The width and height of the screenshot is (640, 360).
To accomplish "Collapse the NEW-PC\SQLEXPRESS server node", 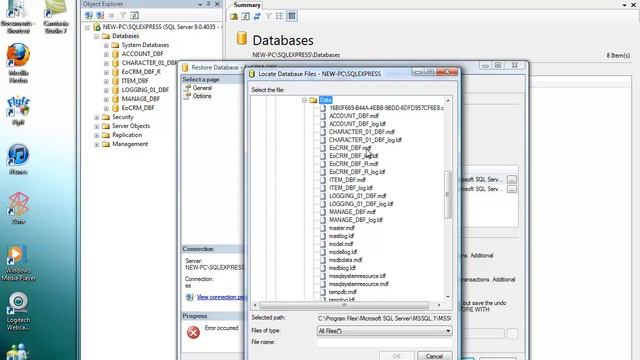I will click(87, 27).
